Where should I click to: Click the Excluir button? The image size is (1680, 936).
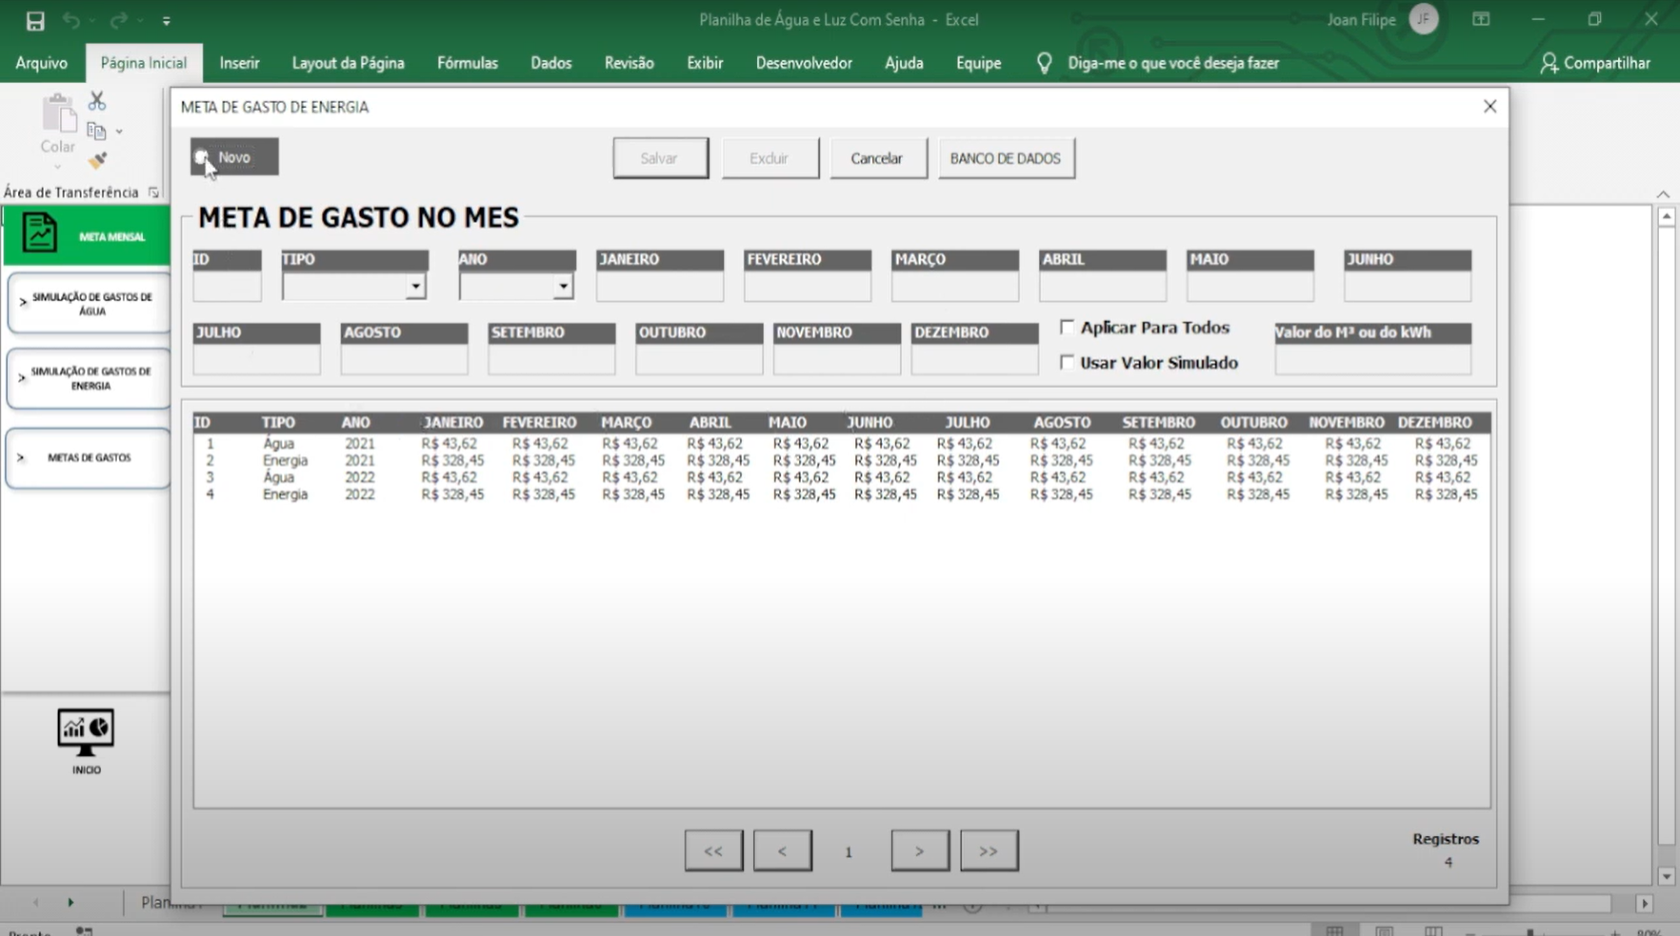(770, 158)
